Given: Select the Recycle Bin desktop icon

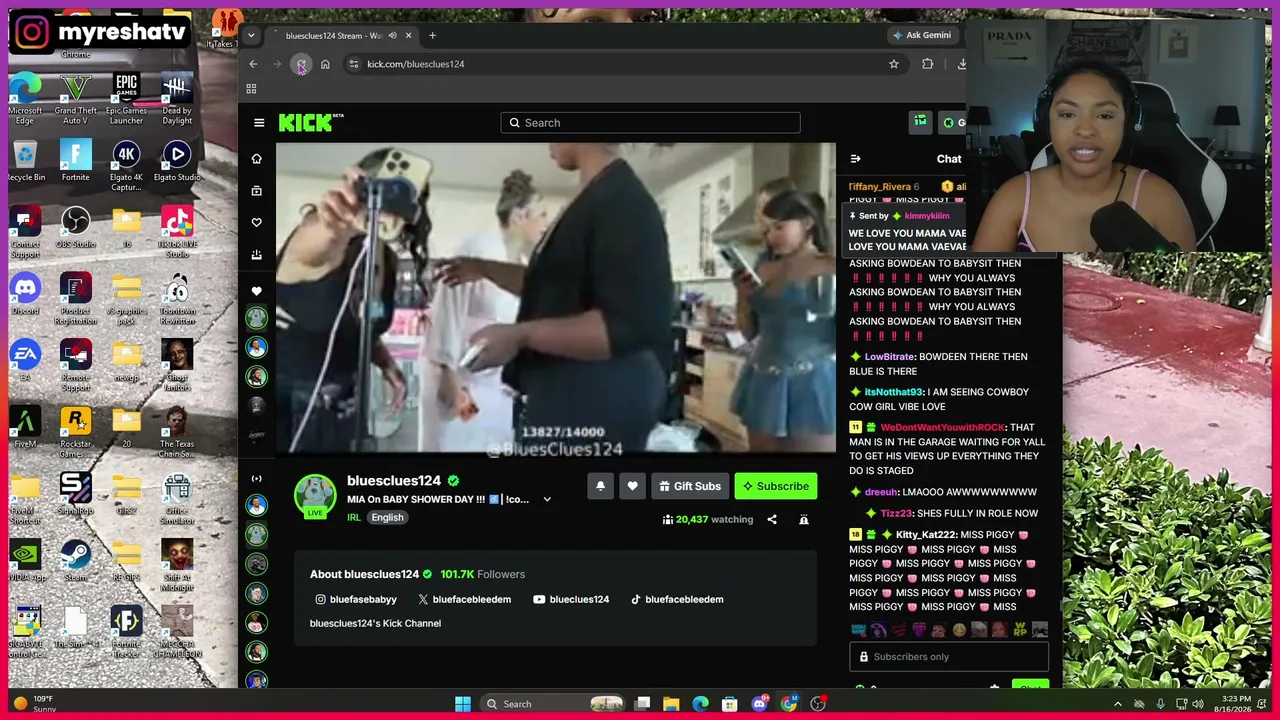Looking at the screenshot, I should tap(25, 162).
